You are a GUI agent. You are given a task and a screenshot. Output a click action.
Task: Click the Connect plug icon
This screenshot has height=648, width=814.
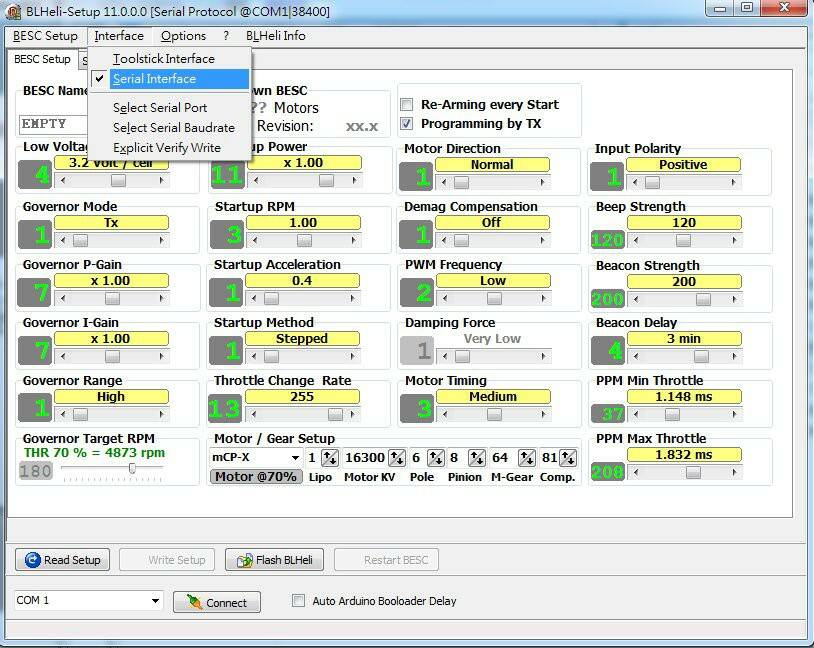195,602
